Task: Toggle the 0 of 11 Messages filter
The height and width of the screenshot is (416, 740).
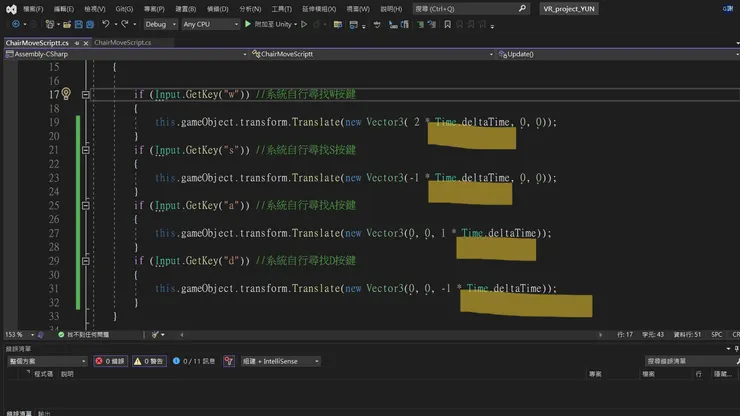Action: coord(194,361)
